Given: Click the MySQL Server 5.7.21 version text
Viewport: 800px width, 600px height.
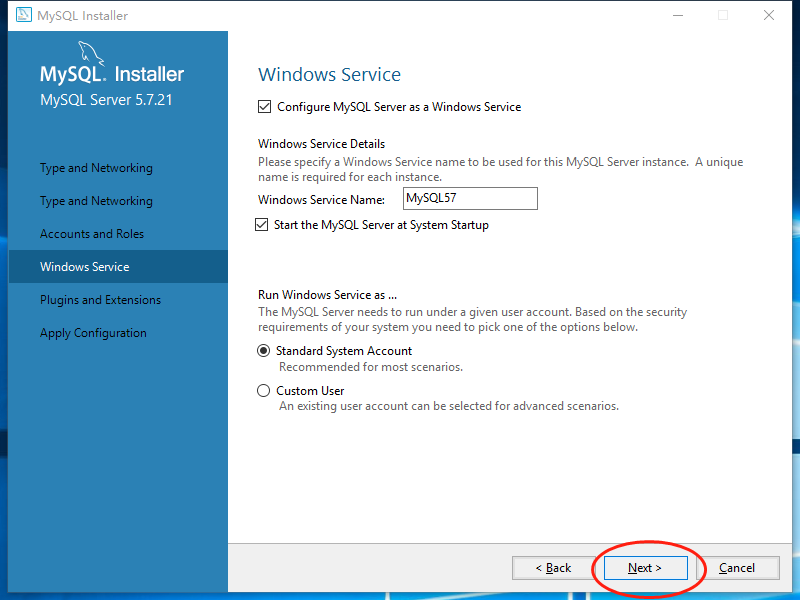Looking at the screenshot, I should coord(106,99).
